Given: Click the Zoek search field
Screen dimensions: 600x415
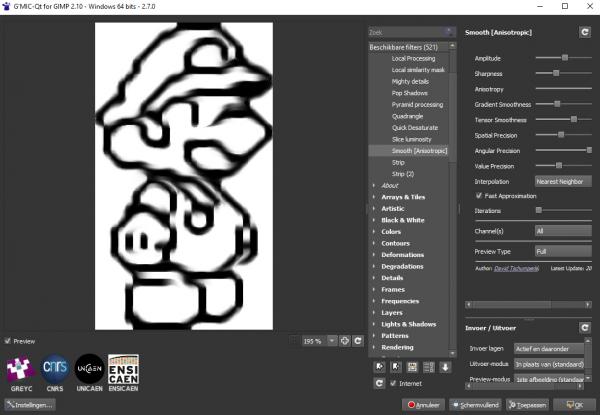Looking at the screenshot, I should (x=412, y=33).
